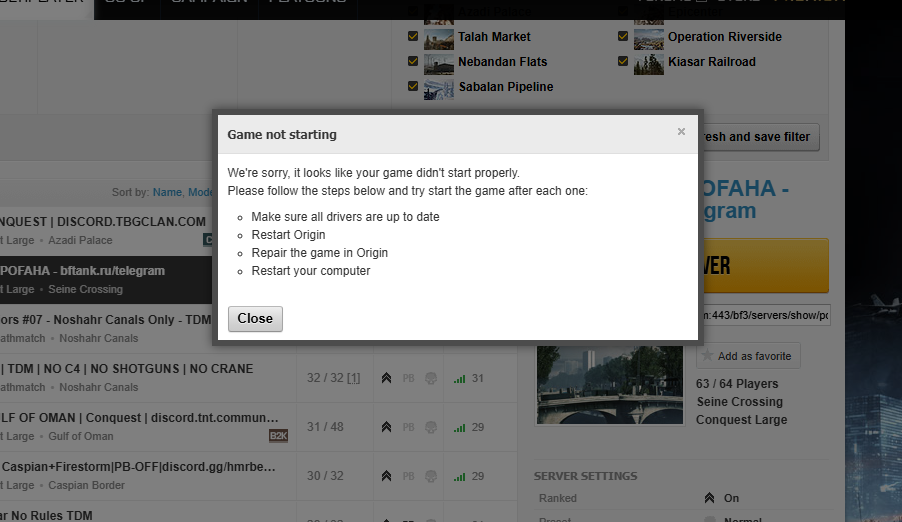Select the Caspian+Firestorm PB-OFF server
Image resolution: width=902 pixels, height=522 pixels.
coord(148,475)
